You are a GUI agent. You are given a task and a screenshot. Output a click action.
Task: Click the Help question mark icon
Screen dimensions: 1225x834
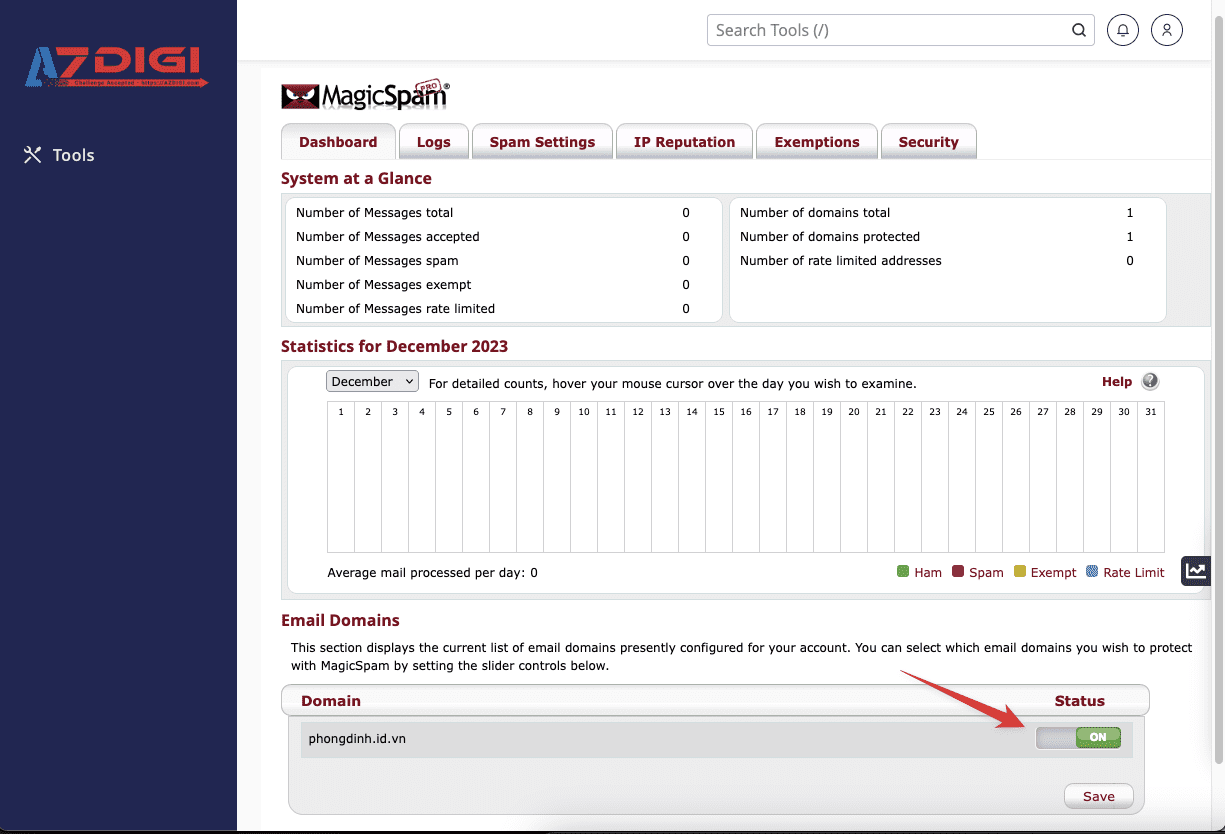point(1150,381)
